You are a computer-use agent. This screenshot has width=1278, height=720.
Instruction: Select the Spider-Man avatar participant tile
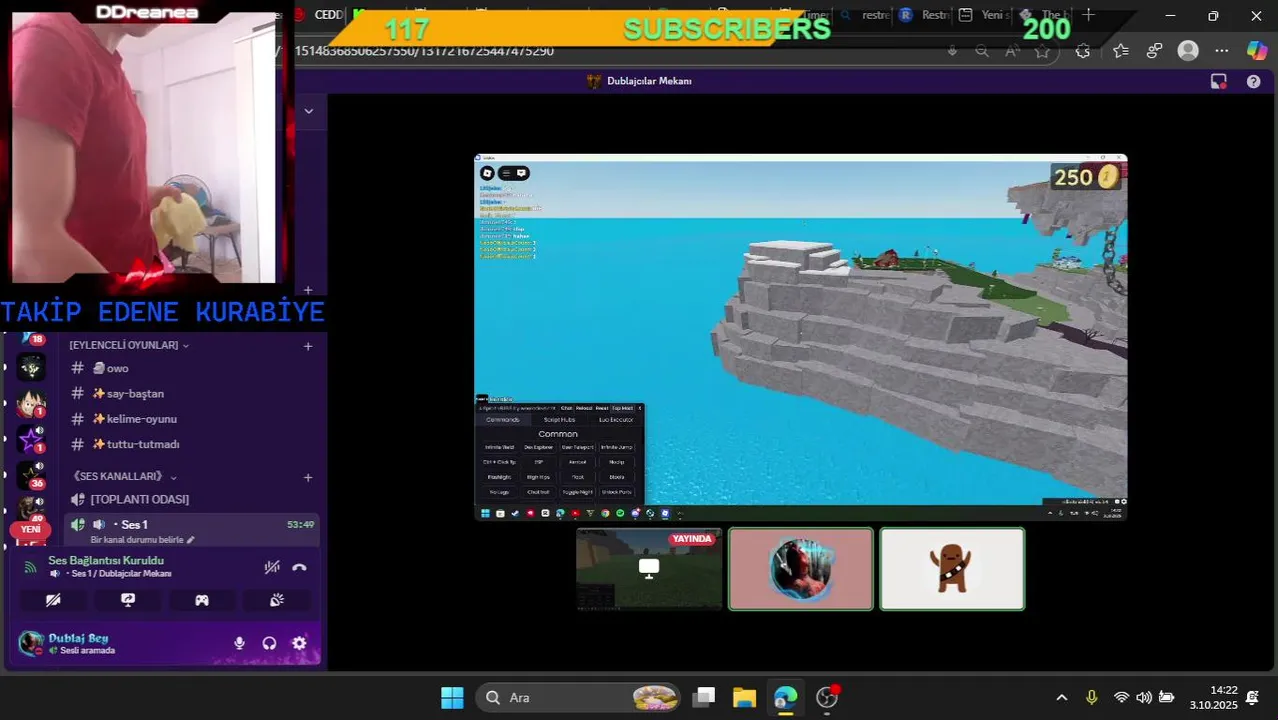pos(801,569)
